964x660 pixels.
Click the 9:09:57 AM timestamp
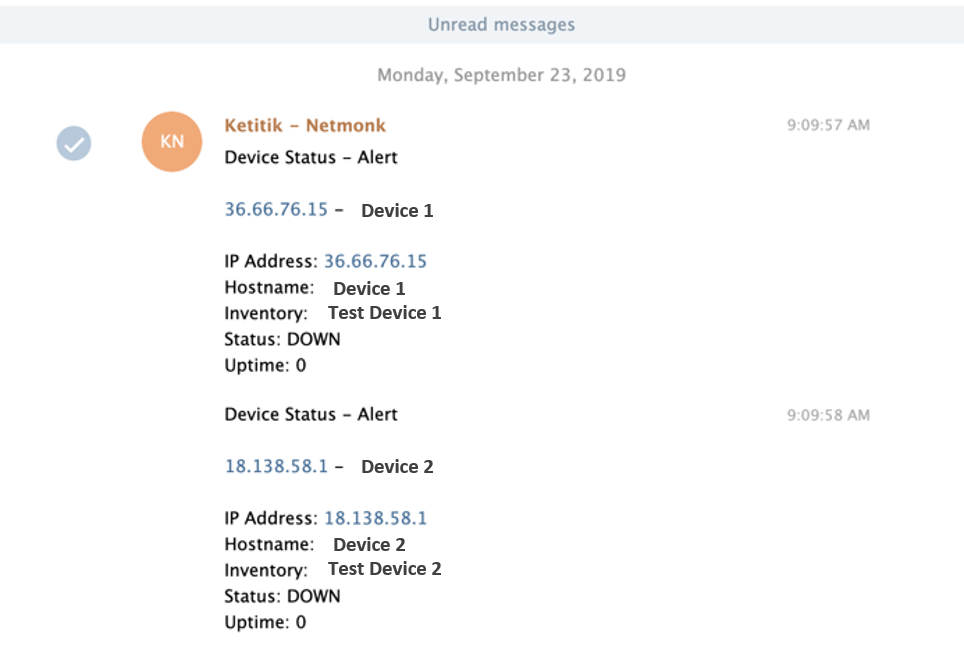point(828,125)
